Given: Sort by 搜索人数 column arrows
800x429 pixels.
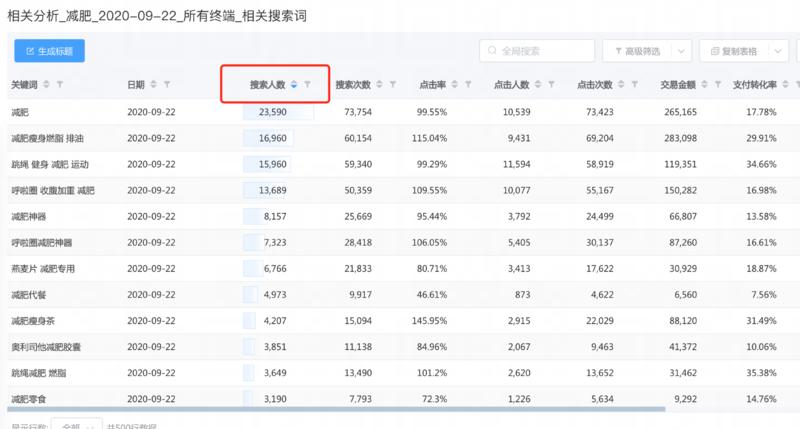Looking at the screenshot, I should (x=294, y=84).
